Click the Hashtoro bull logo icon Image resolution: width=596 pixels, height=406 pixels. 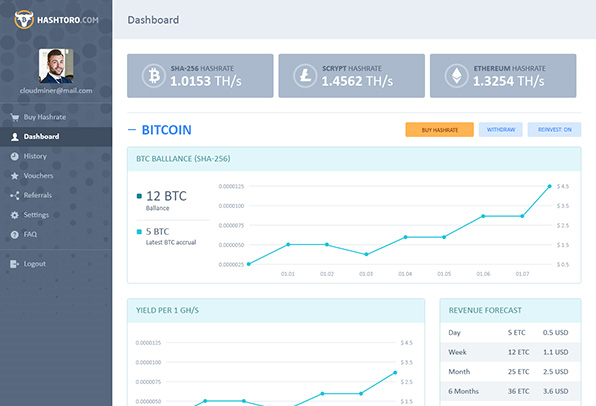coord(24,19)
